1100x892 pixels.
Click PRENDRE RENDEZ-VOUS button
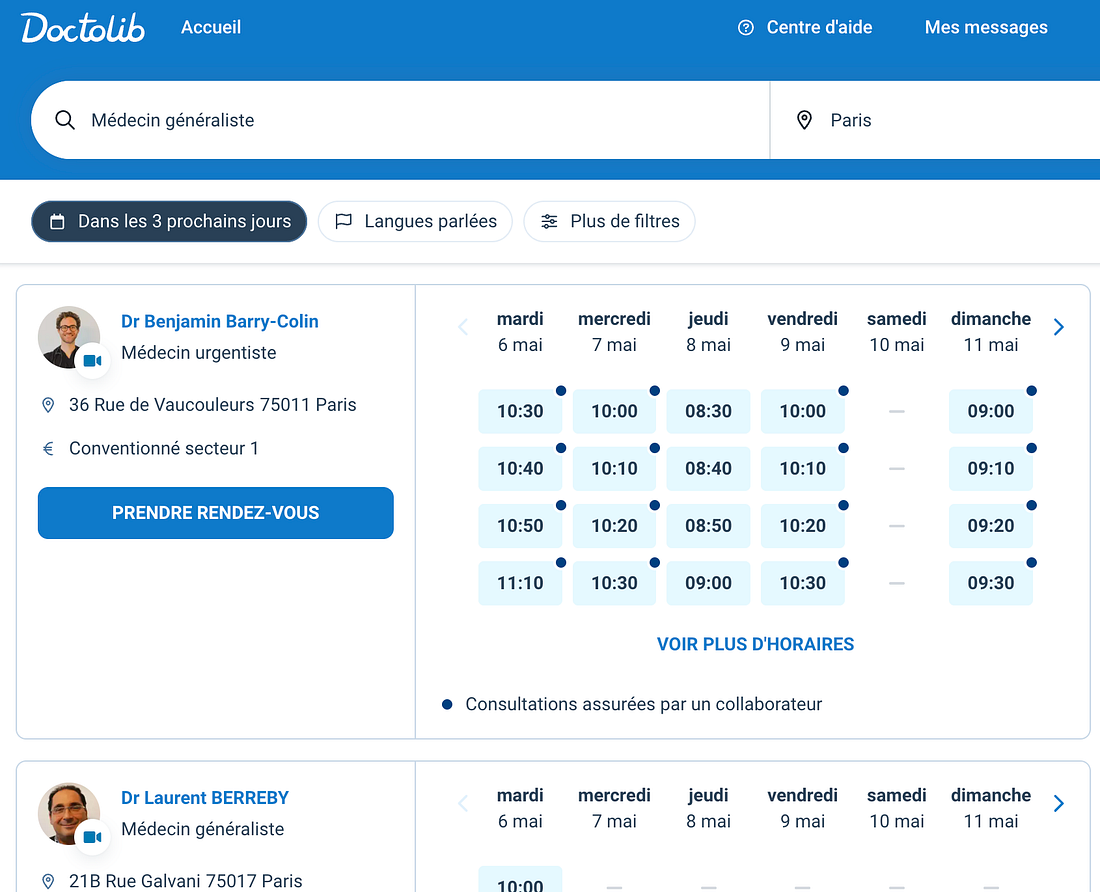click(215, 513)
